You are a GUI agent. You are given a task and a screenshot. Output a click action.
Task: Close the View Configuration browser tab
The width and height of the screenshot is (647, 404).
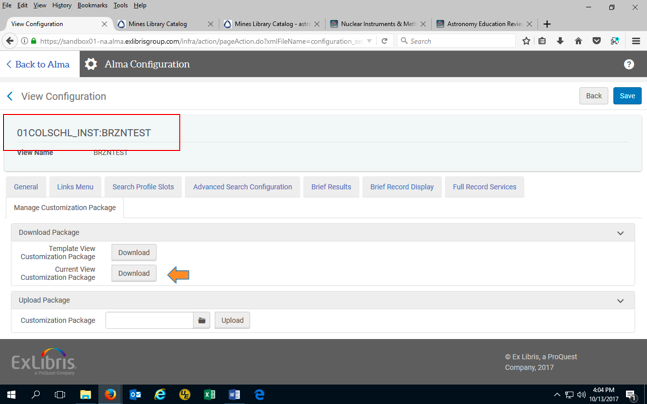(x=104, y=24)
